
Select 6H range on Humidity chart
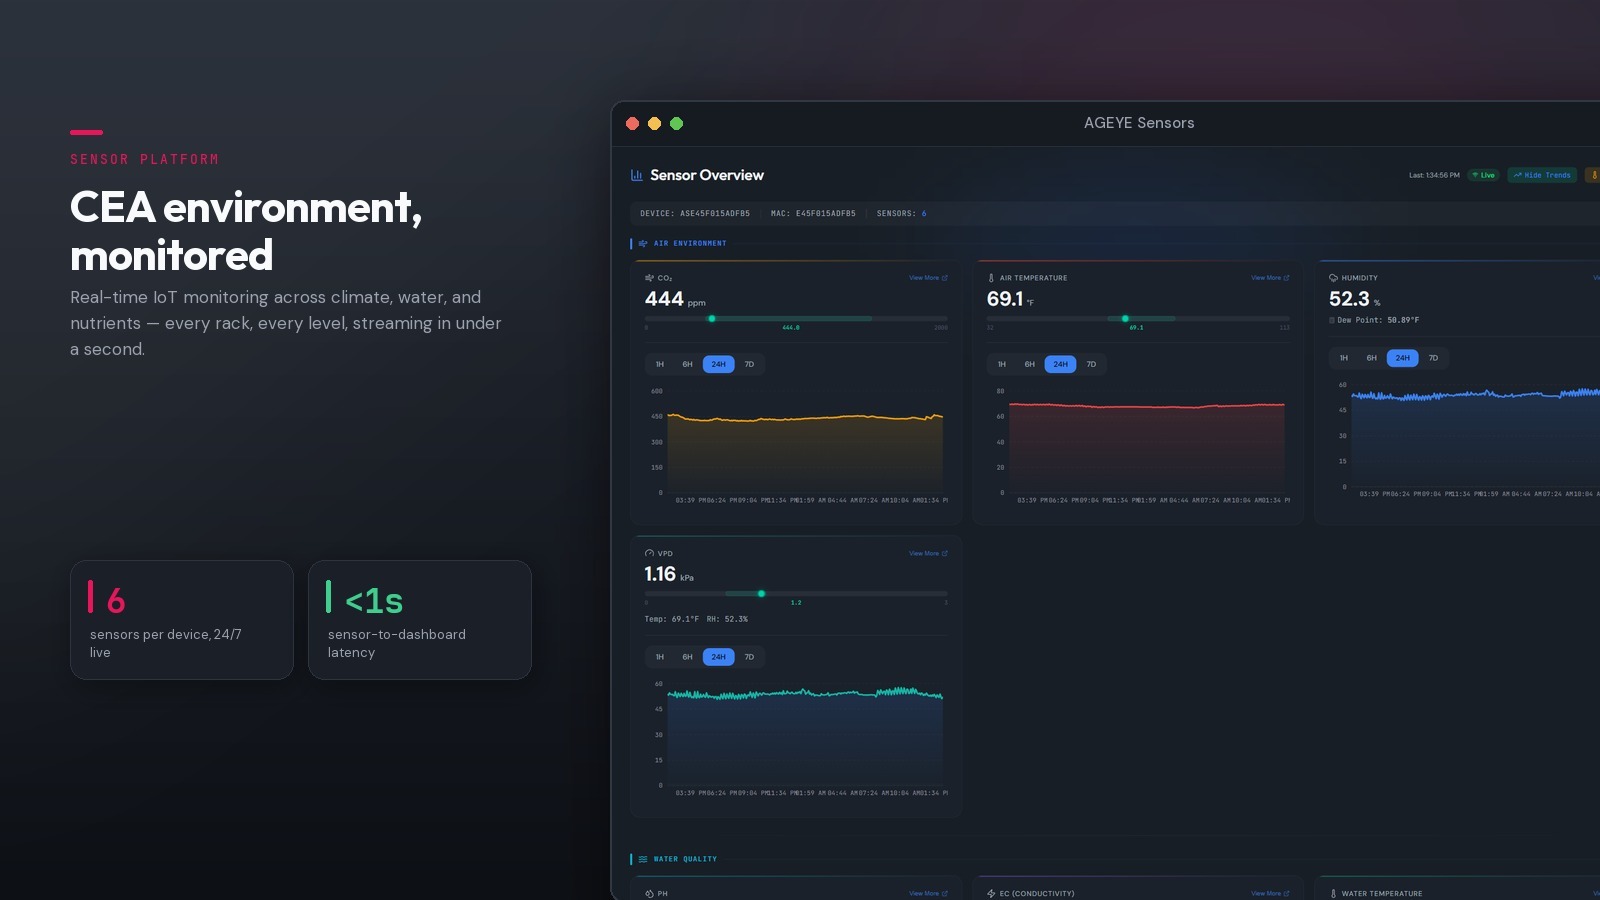coord(1372,358)
